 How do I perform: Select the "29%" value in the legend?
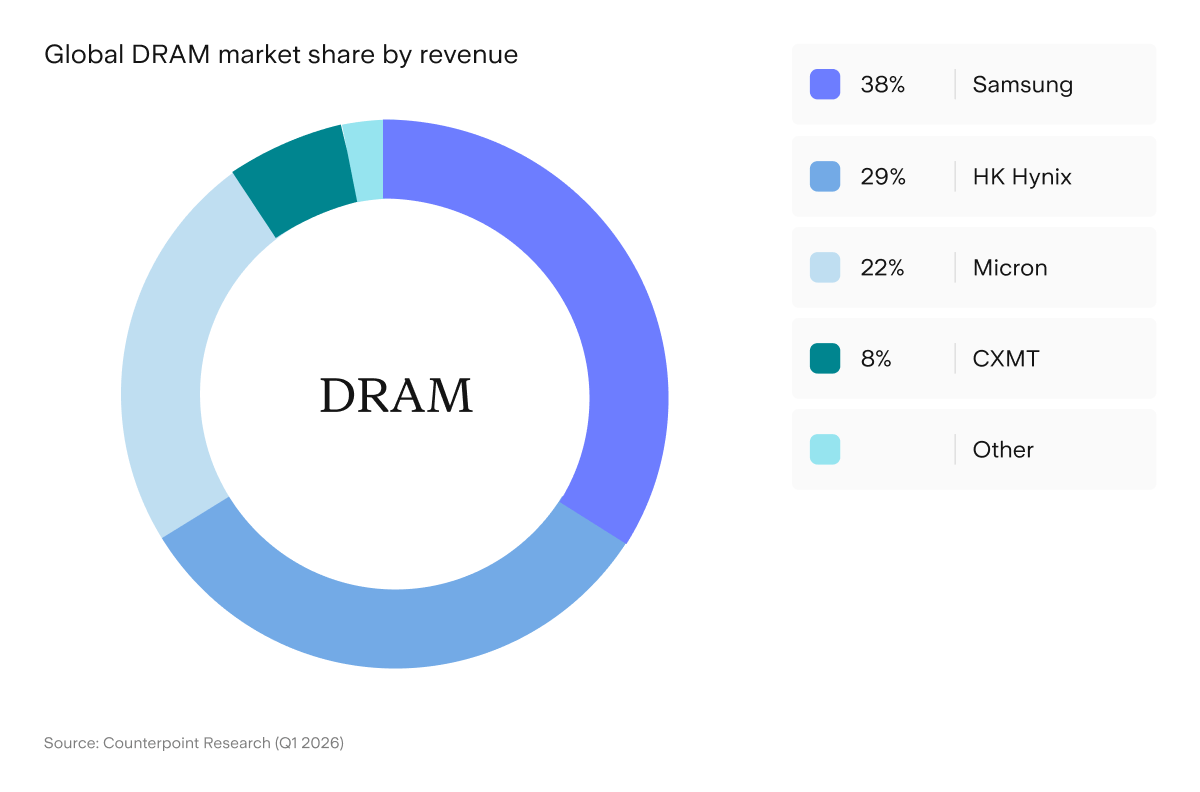point(883,177)
